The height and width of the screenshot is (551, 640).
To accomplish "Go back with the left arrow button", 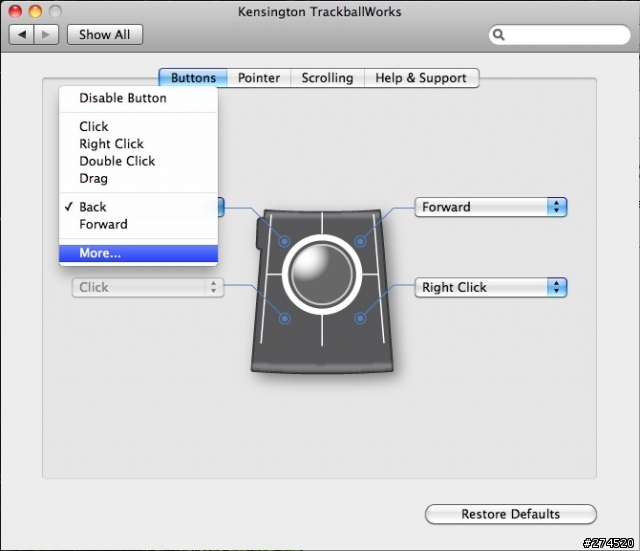I will click(22, 35).
